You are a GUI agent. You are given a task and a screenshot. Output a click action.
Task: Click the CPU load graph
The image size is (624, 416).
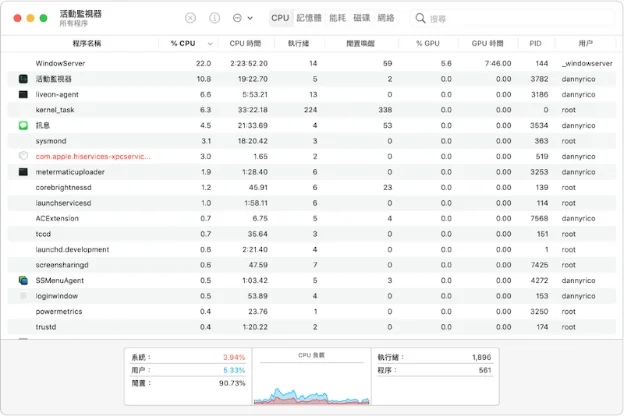(311, 383)
